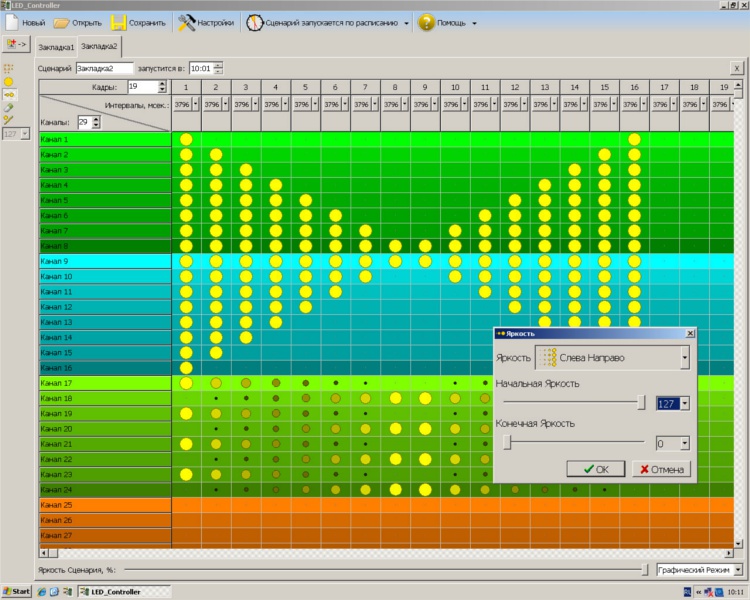Click the Новый (New) document icon
Viewport: 750px width, 600px height.
pos(13,22)
